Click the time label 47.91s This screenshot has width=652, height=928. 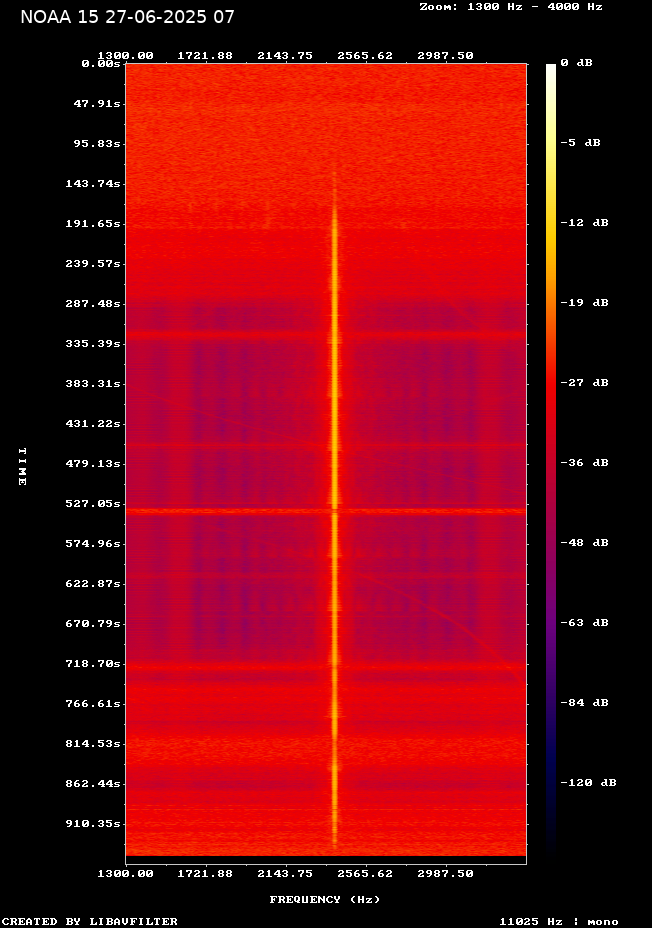pyautogui.click(x=97, y=104)
